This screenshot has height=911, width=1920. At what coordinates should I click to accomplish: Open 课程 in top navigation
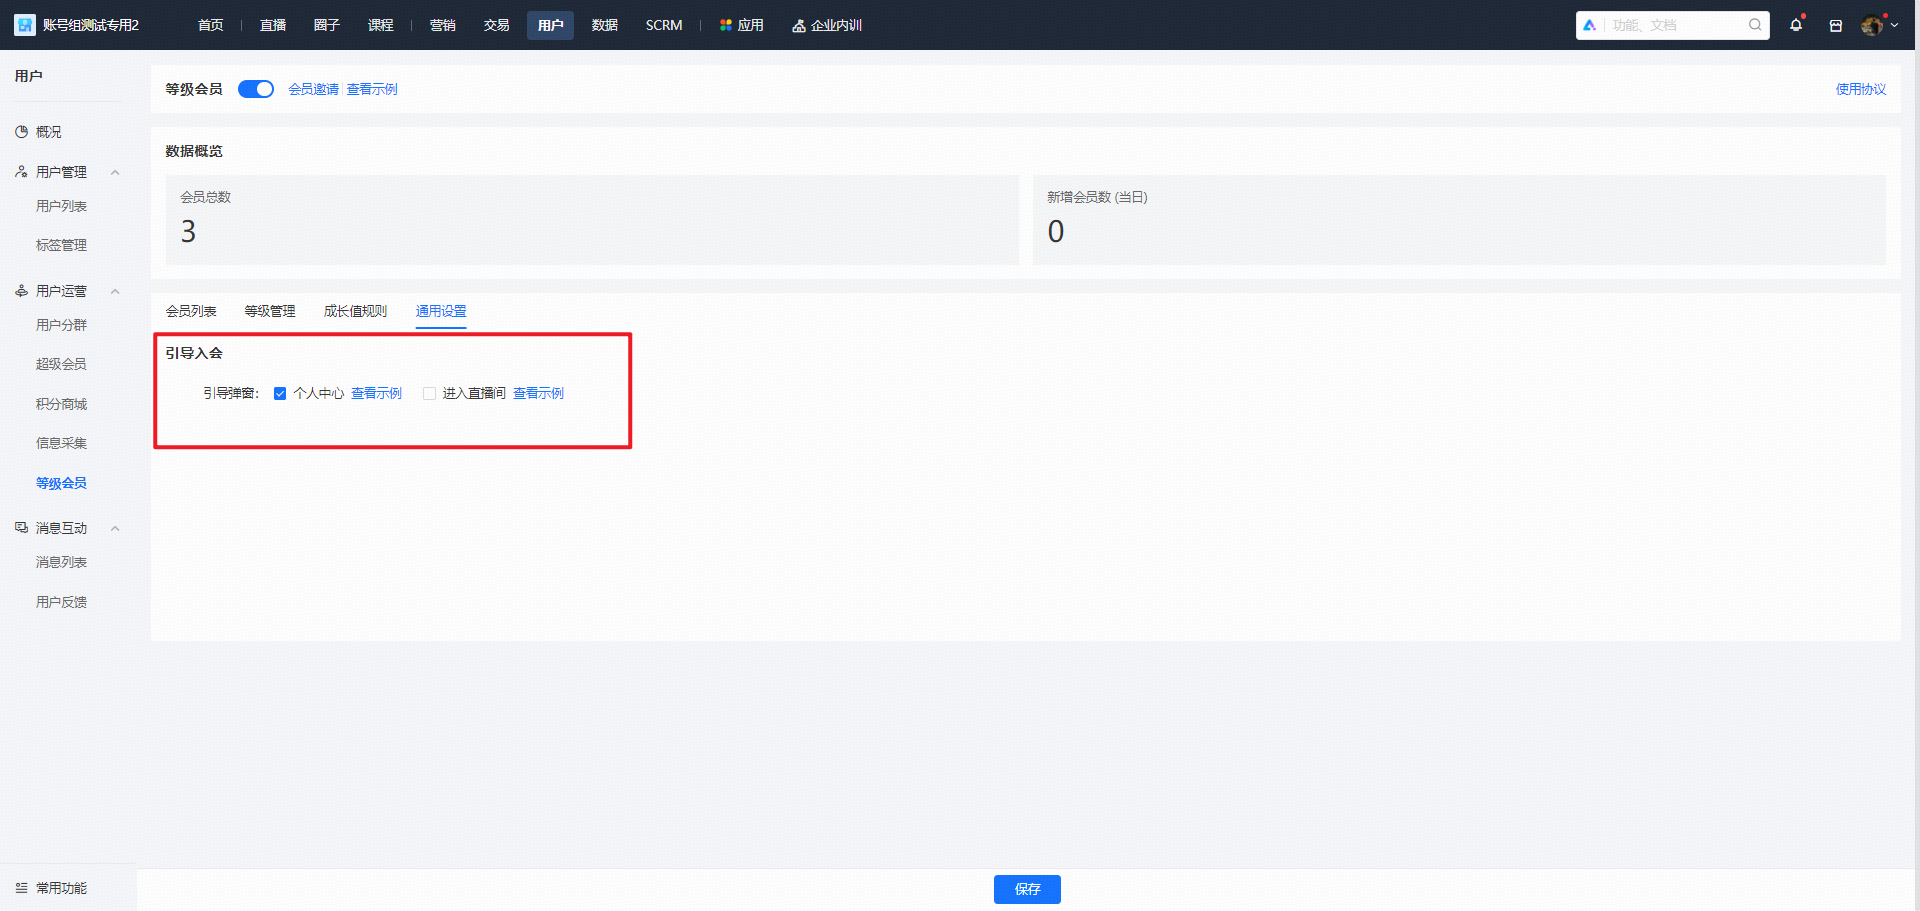tap(381, 25)
